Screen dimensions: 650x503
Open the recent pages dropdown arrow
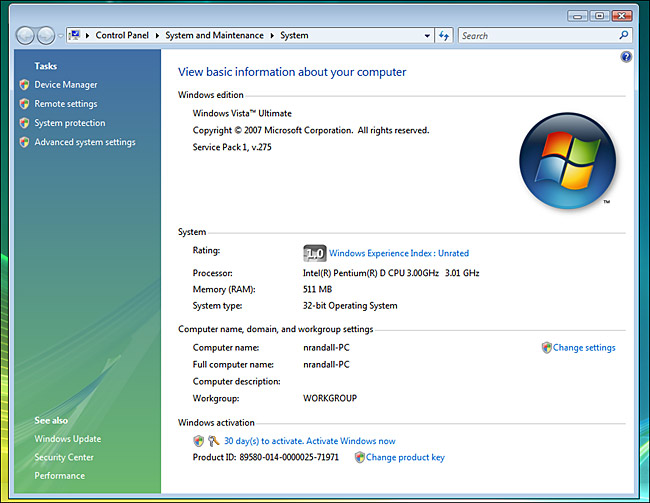61,36
